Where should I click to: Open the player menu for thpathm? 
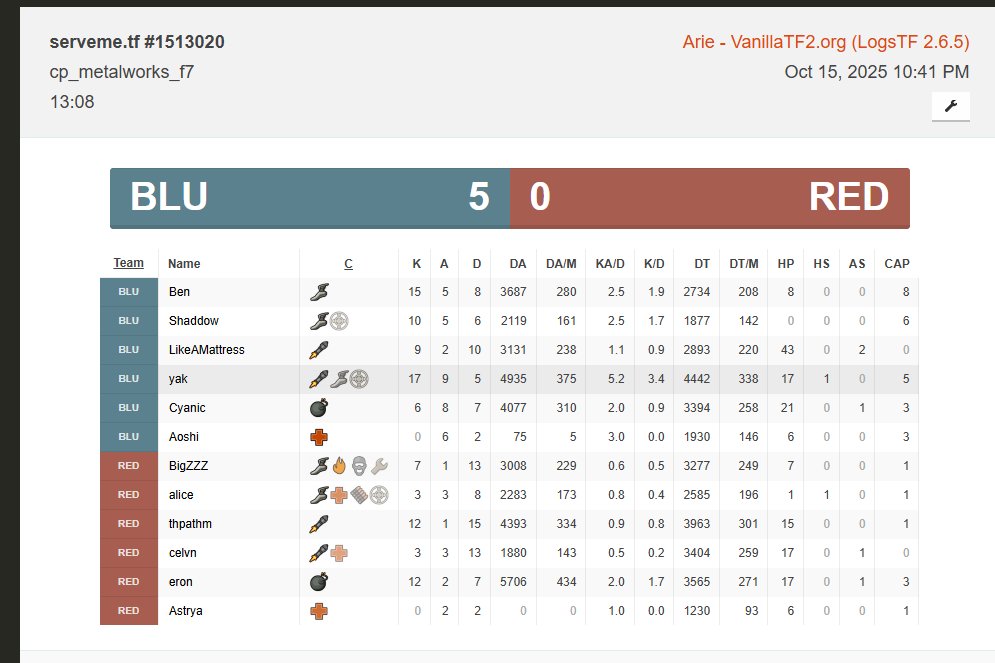point(190,524)
